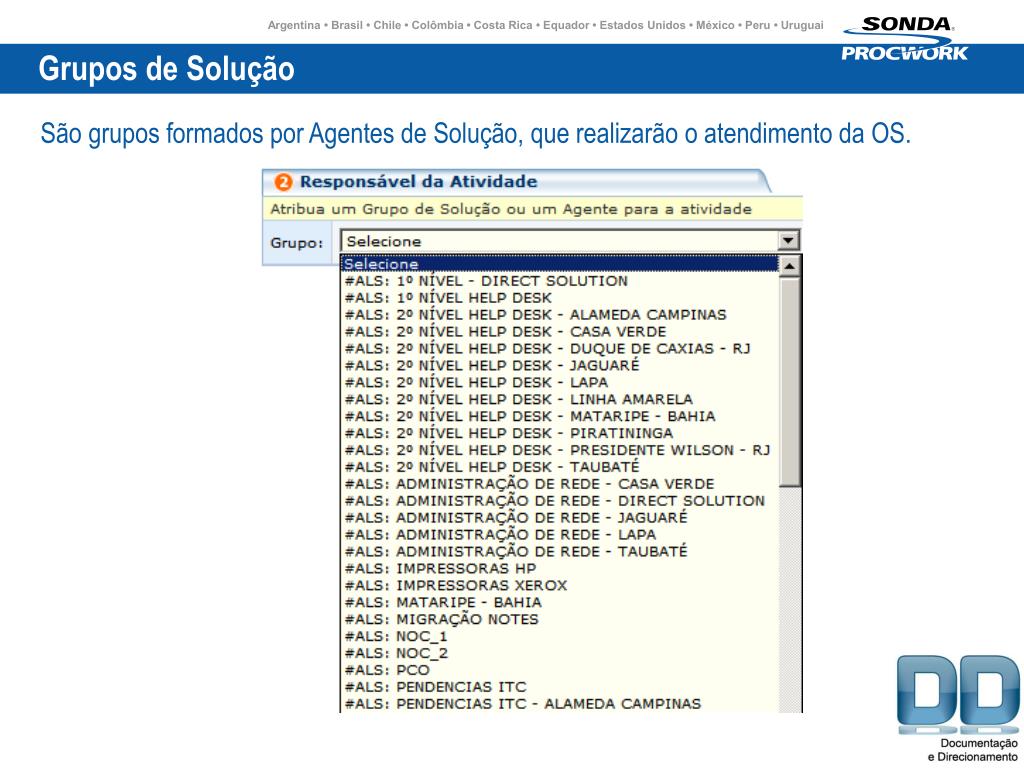Pick 2º NÍVEL HELP DESK - PRESIDENTE WILSON - RJ
Screen dimensions: 1024x768
tap(560, 451)
